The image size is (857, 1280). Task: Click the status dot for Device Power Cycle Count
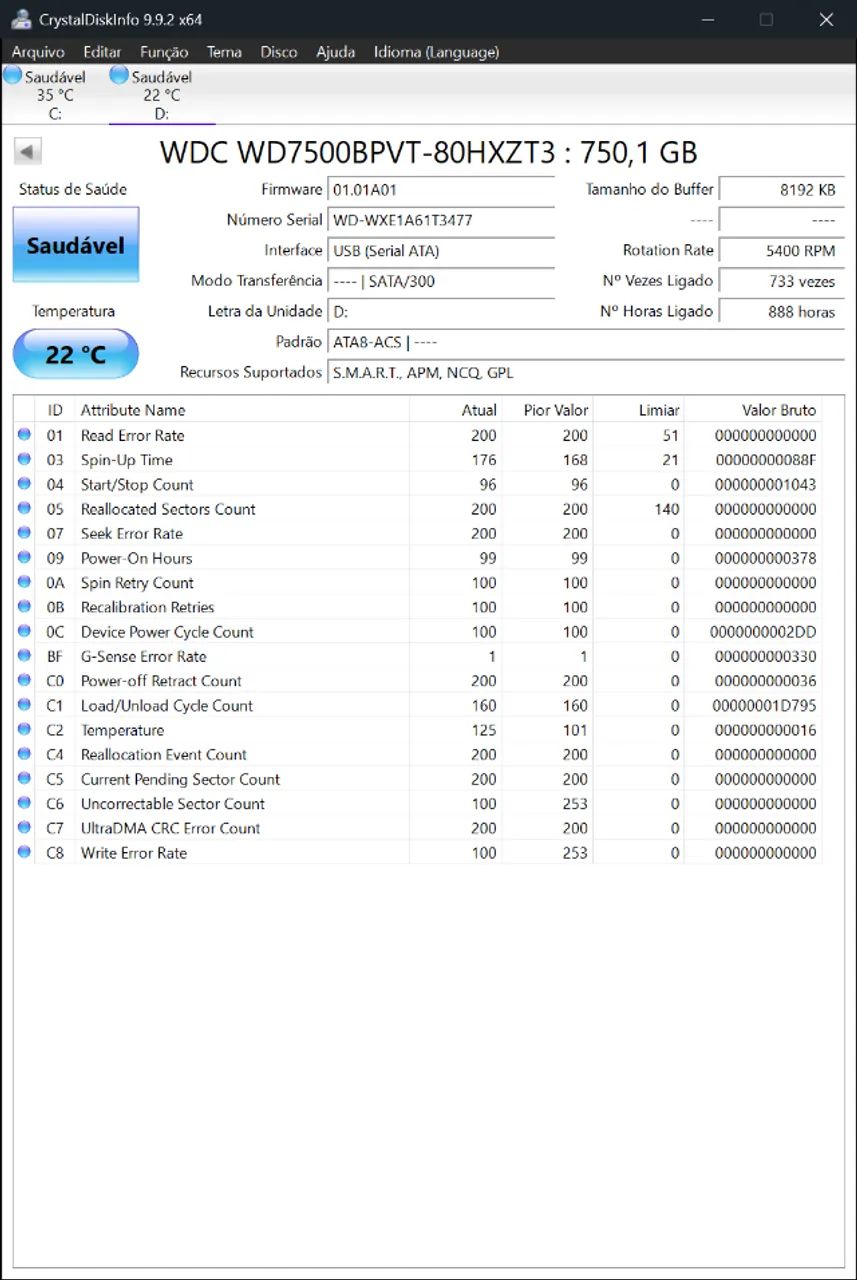click(24, 631)
